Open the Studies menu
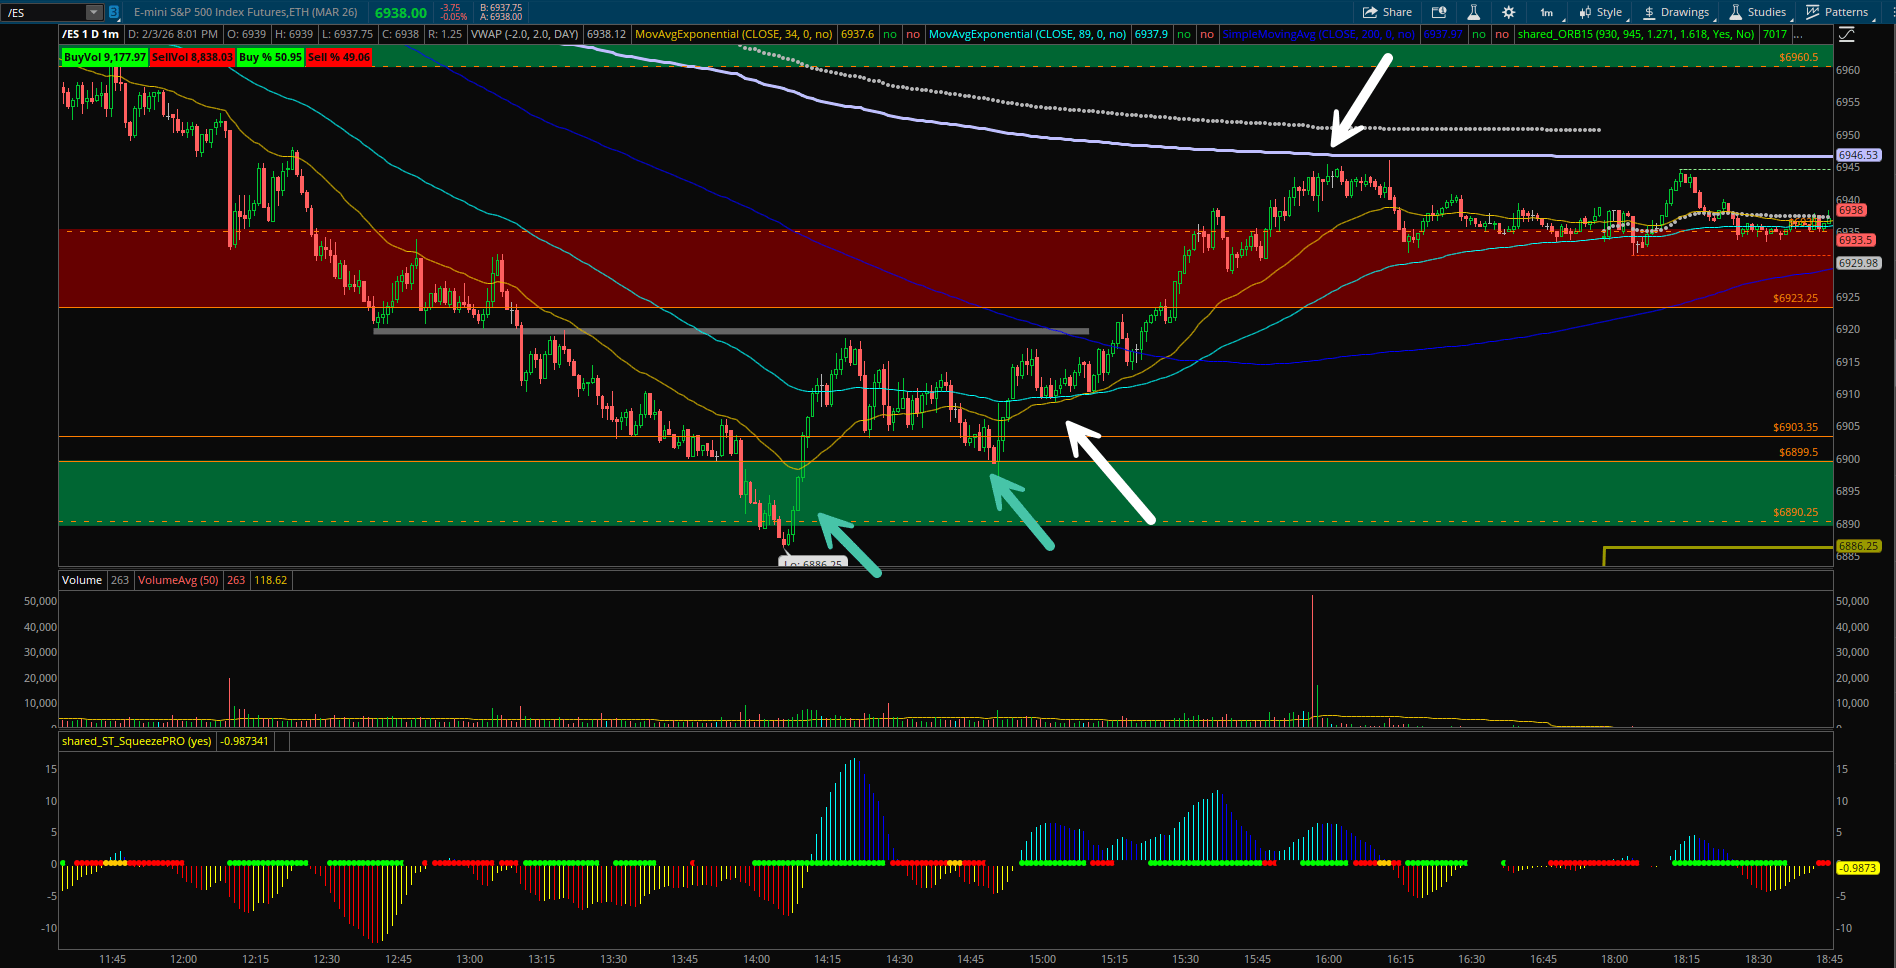Image resolution: width=1896 pixels, height=968 pixels. pyautogui.click(x=1758, y=12)
